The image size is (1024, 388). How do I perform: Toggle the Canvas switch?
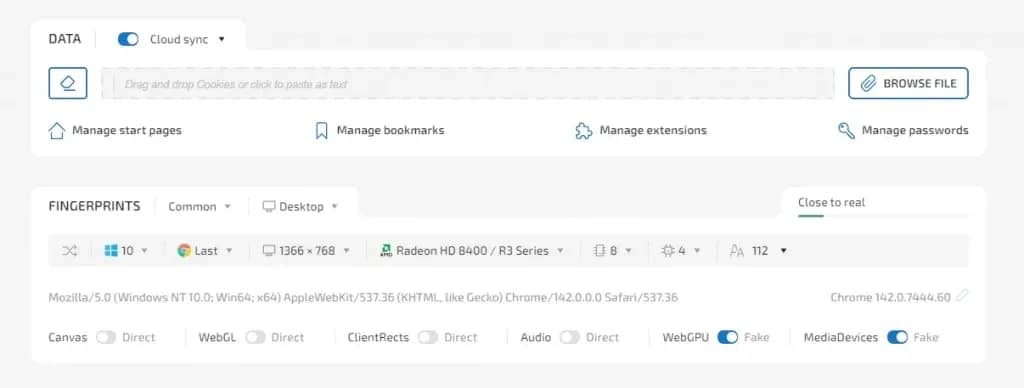coord(106,338)
